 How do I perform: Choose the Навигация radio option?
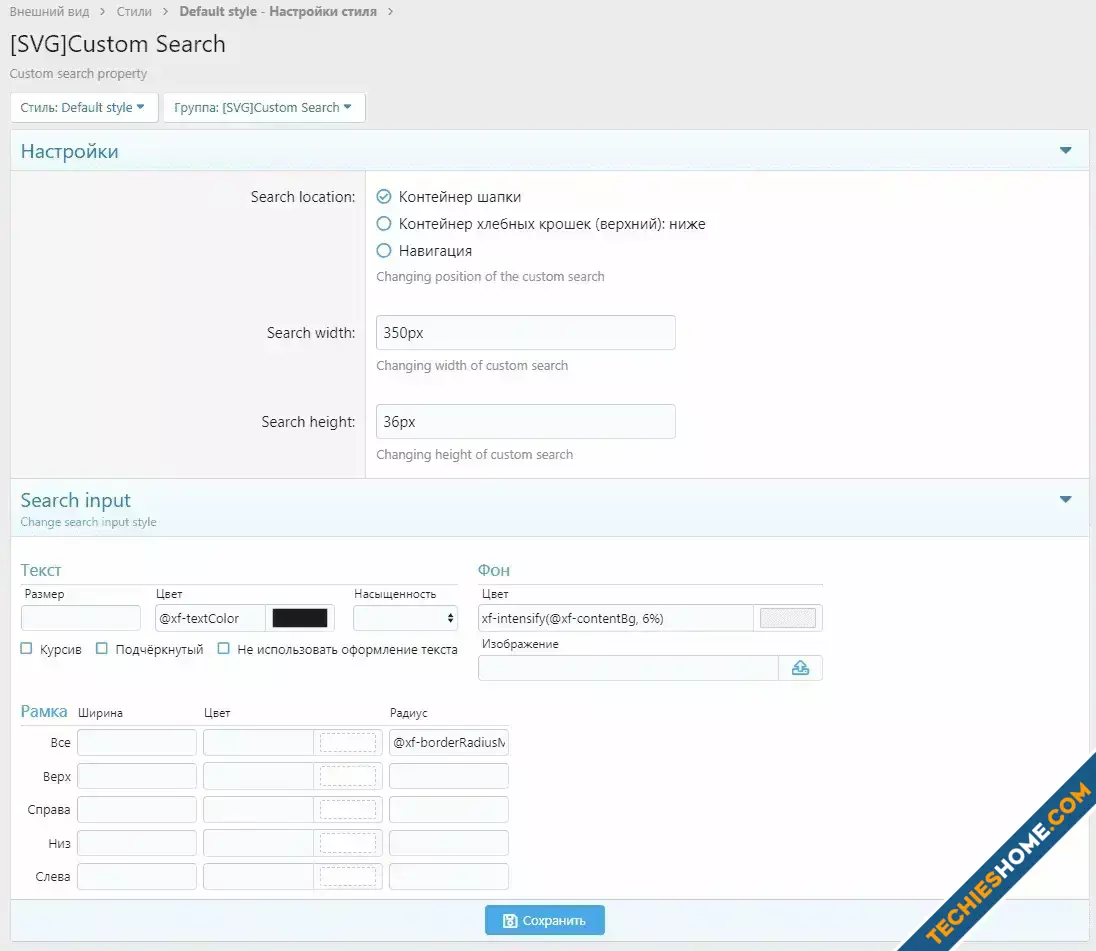[384, 251]
